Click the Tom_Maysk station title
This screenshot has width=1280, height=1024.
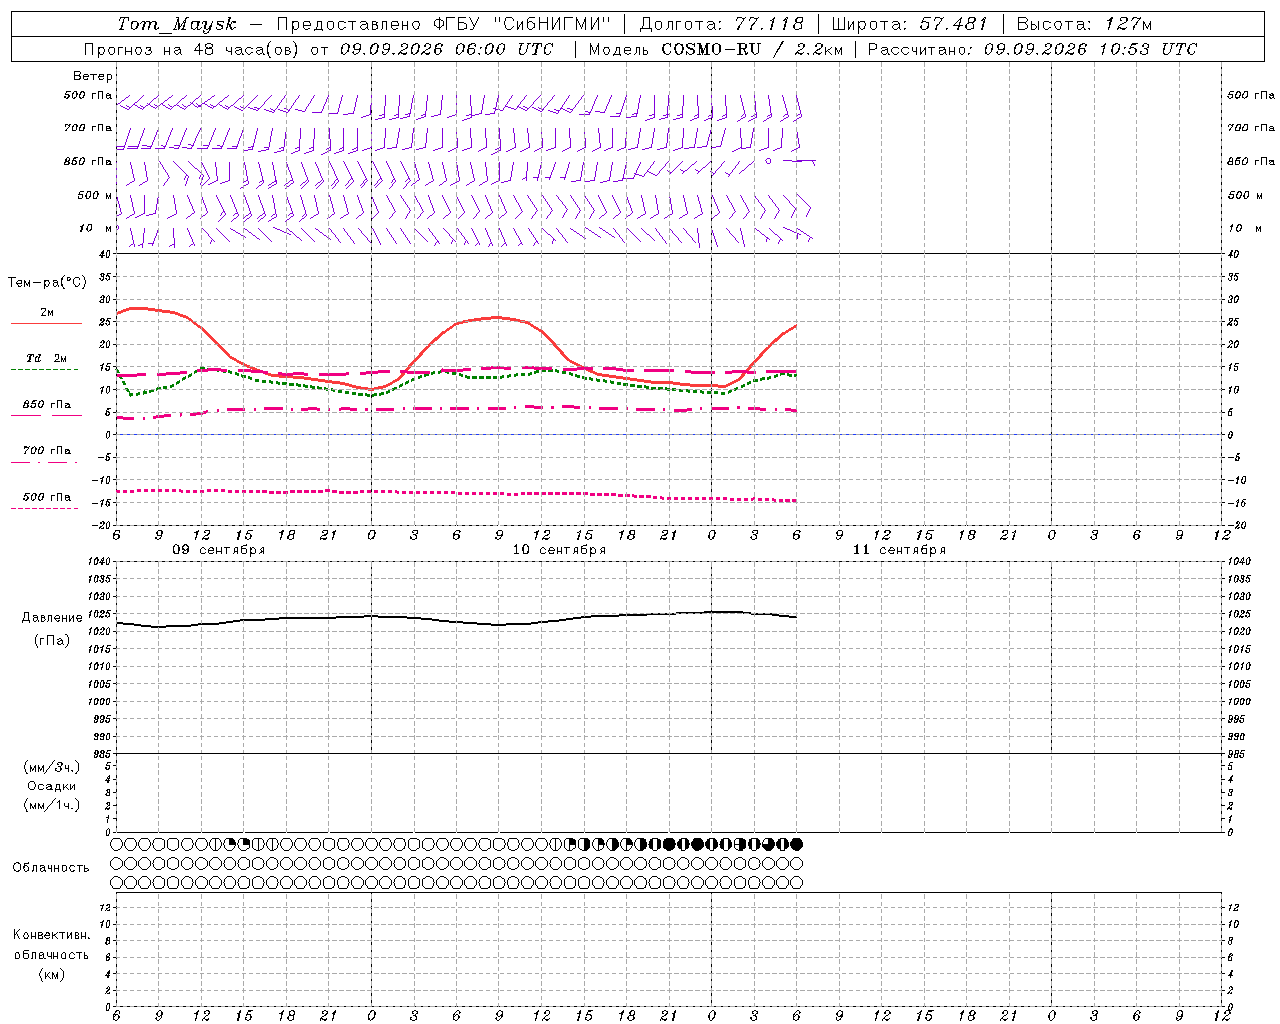click(177, 24)
